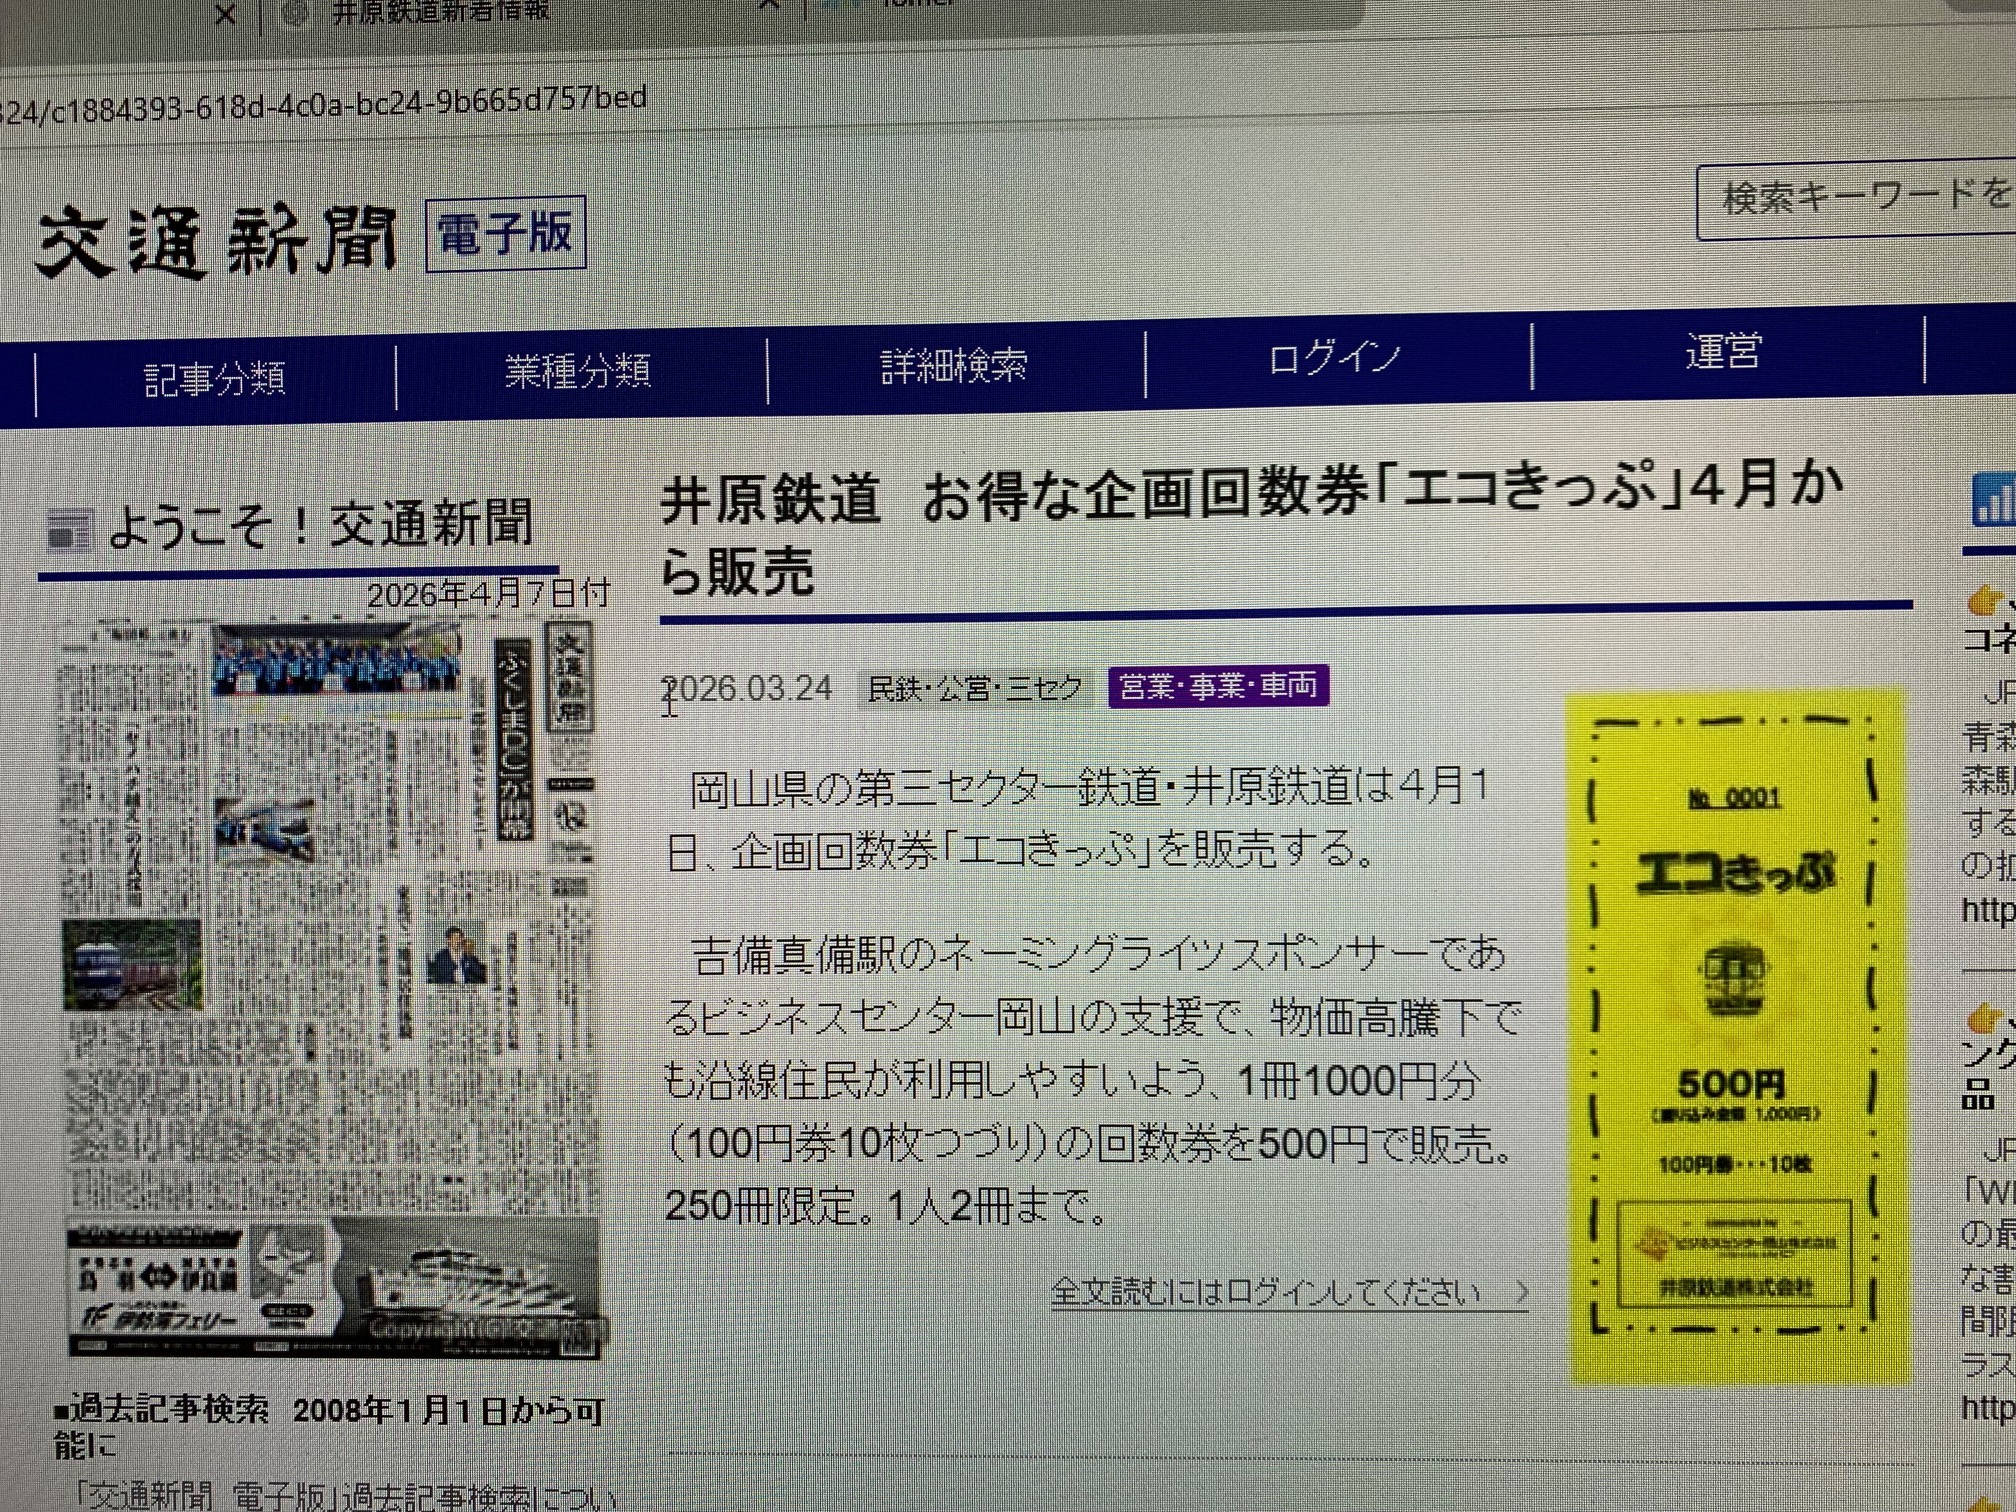Select the 民鉄・公営・三セク category tag
2016x1512 pixels.
coord(975,688)
